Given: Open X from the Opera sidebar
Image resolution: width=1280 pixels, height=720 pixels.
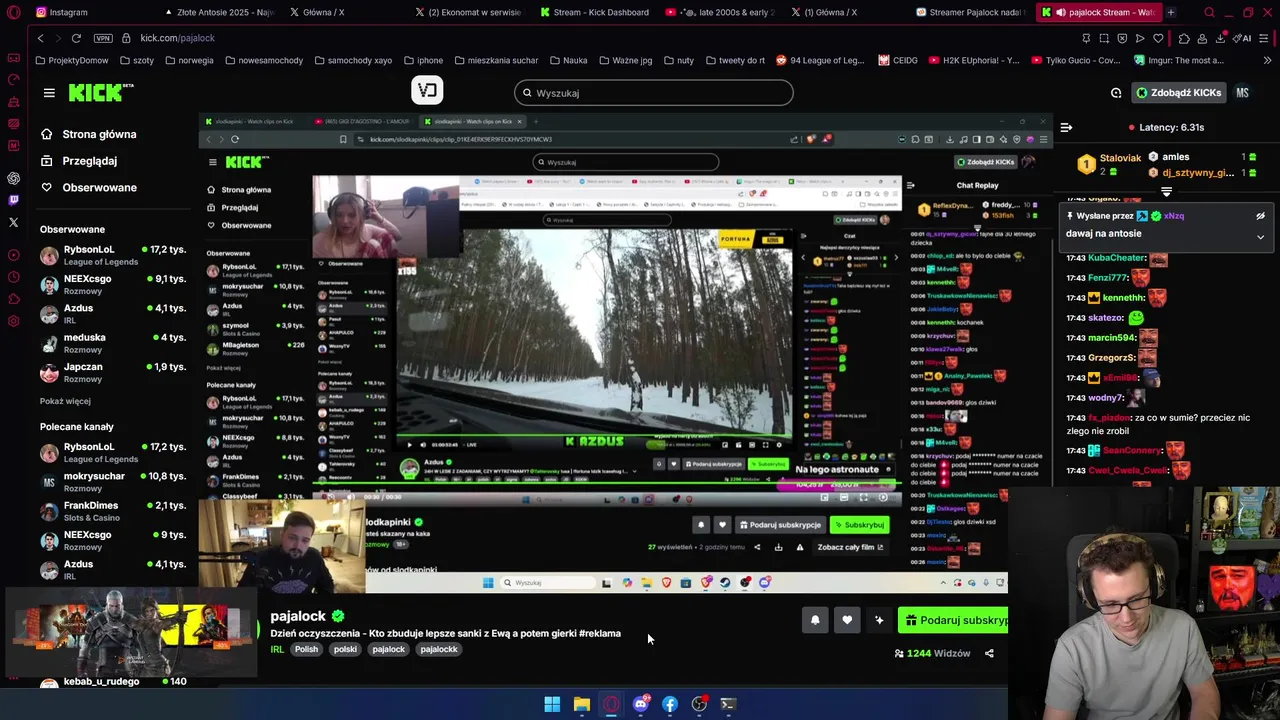Looking at the screenshot, I should 13,222.
